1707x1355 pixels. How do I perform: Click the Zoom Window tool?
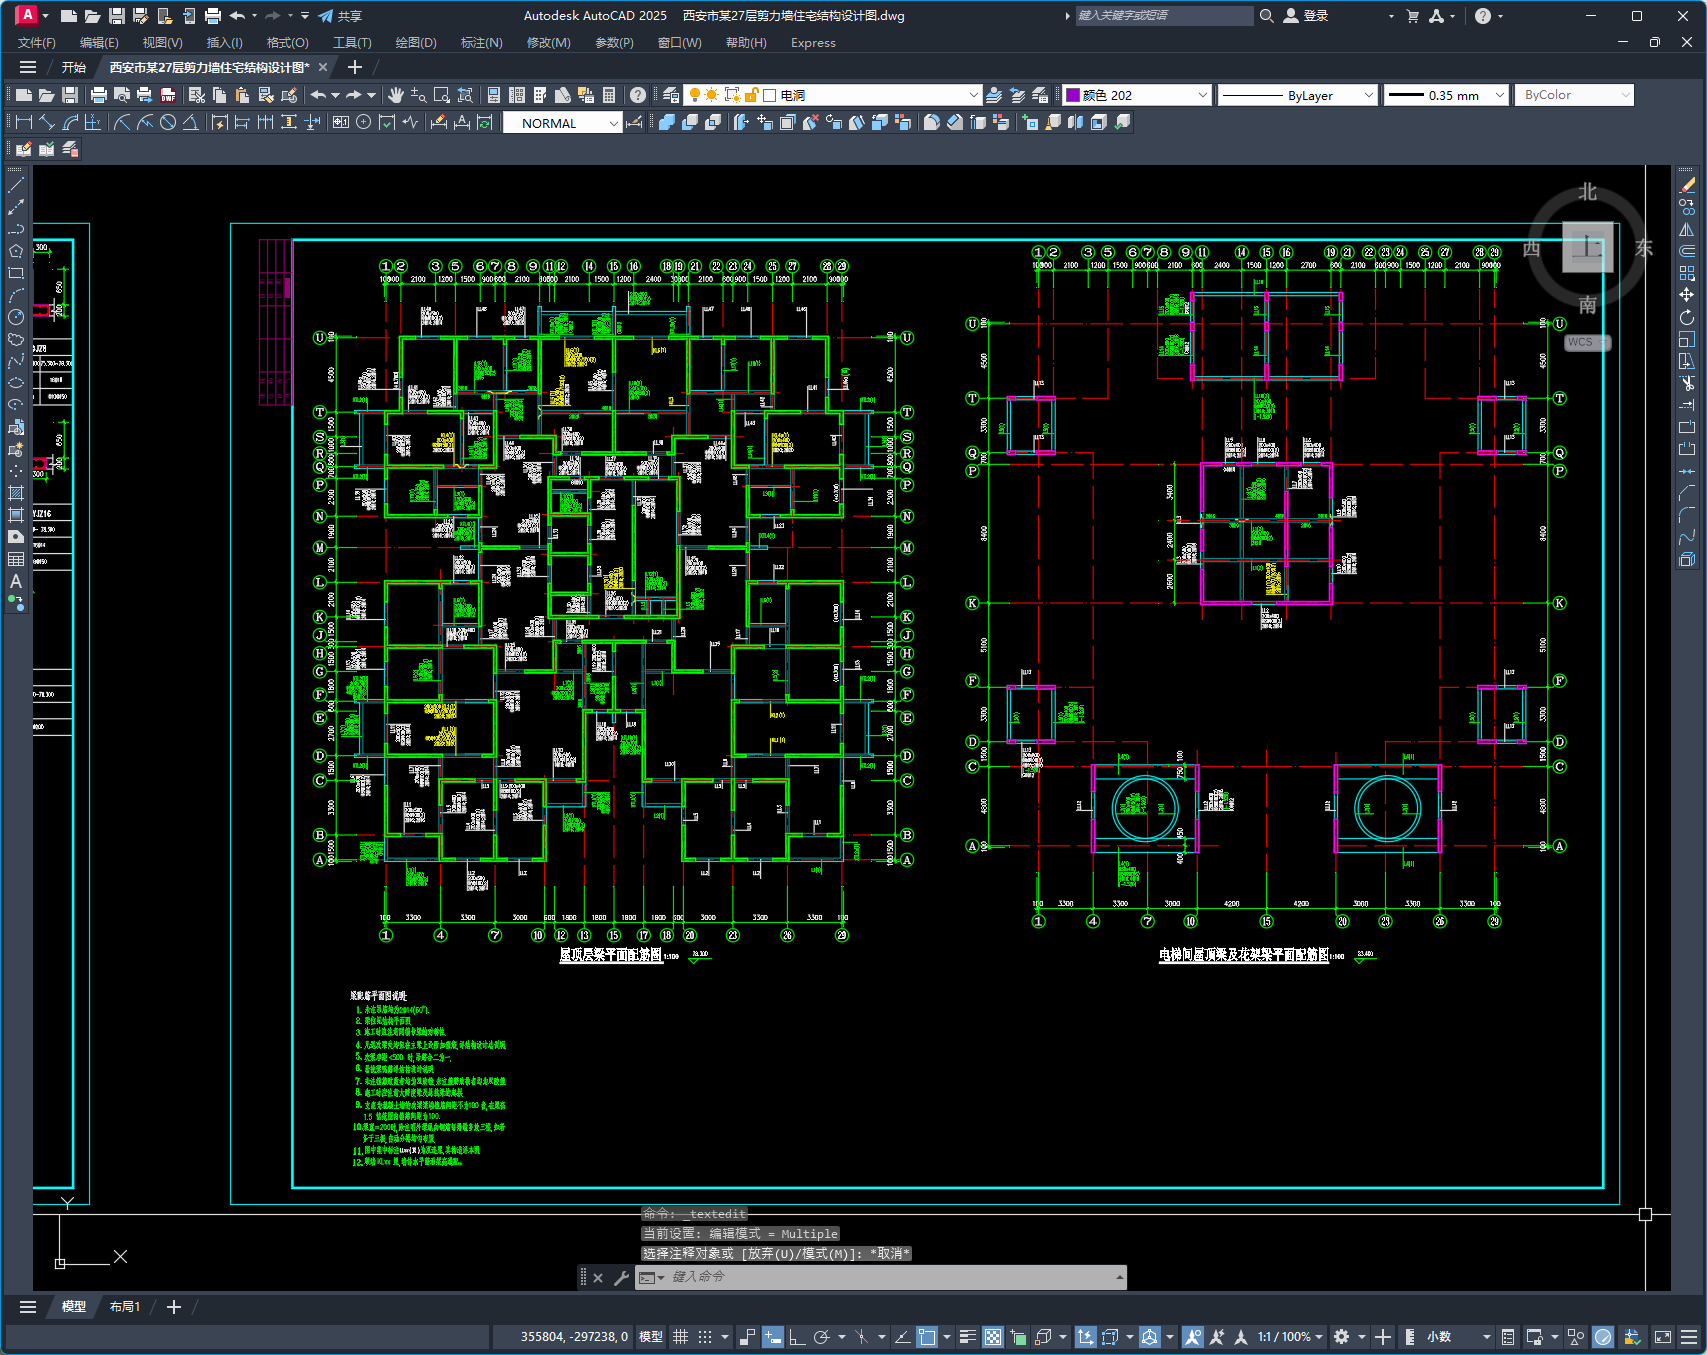coord(441,95)
